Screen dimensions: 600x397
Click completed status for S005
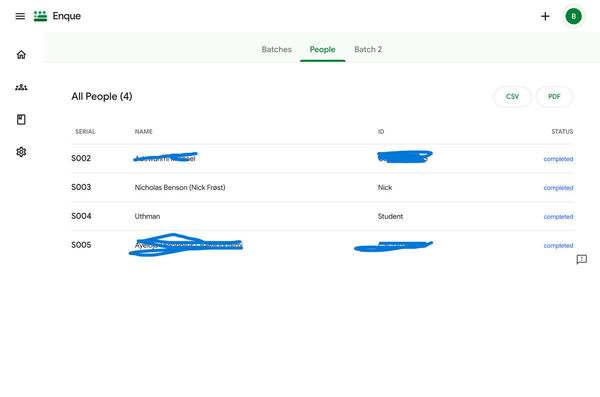pyautogui.click(x=558, y=246)
